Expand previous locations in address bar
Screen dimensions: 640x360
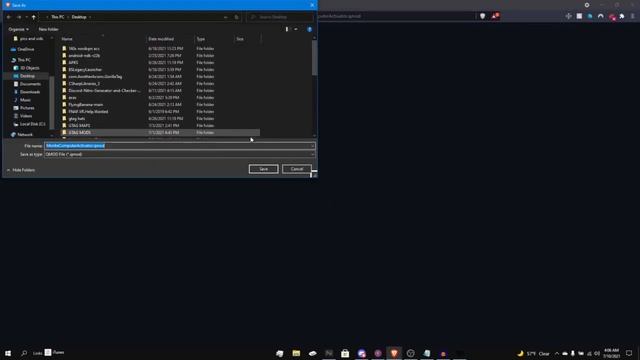(x=226, y=17)
